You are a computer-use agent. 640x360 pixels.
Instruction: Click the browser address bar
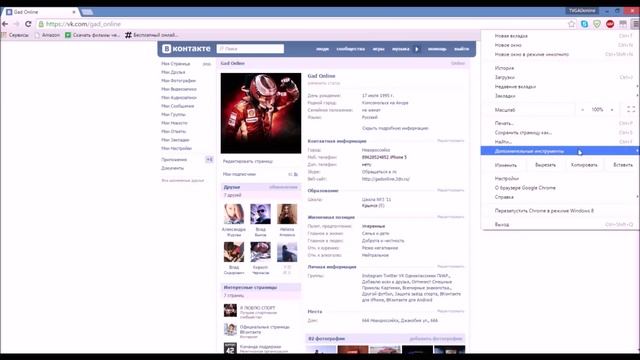click(300, 24)
